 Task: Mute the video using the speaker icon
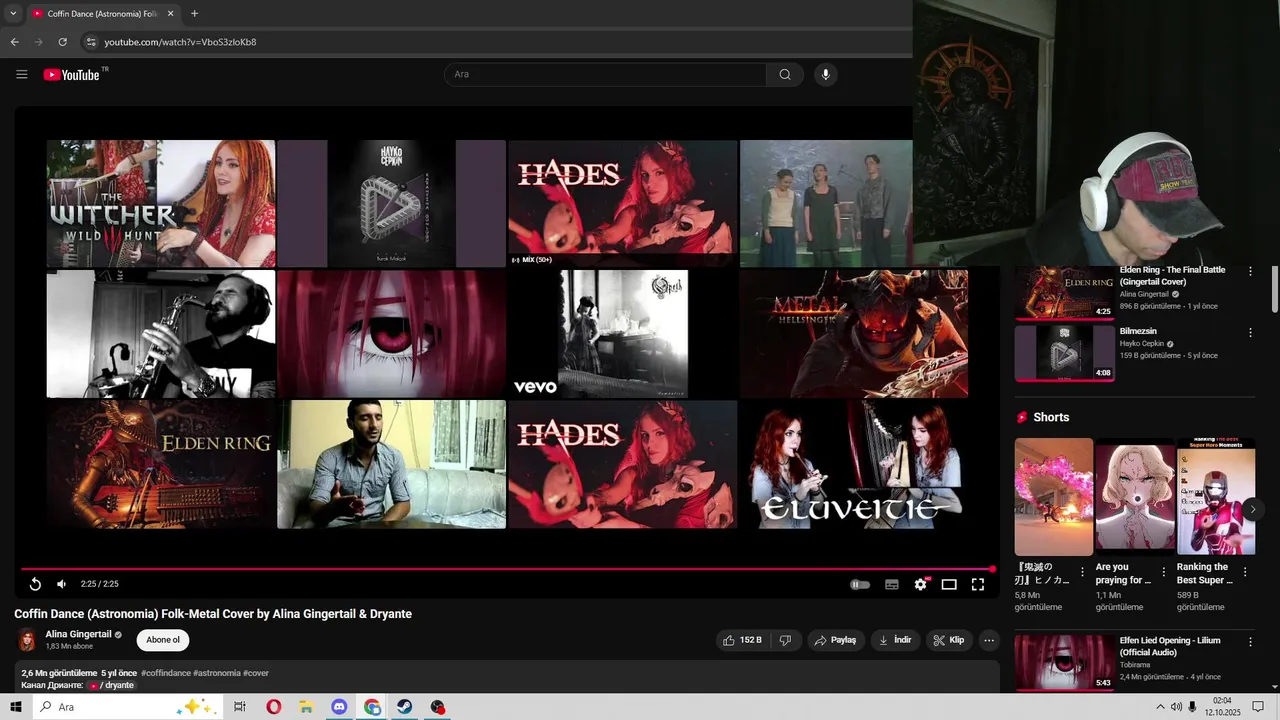tap(61, 584)
